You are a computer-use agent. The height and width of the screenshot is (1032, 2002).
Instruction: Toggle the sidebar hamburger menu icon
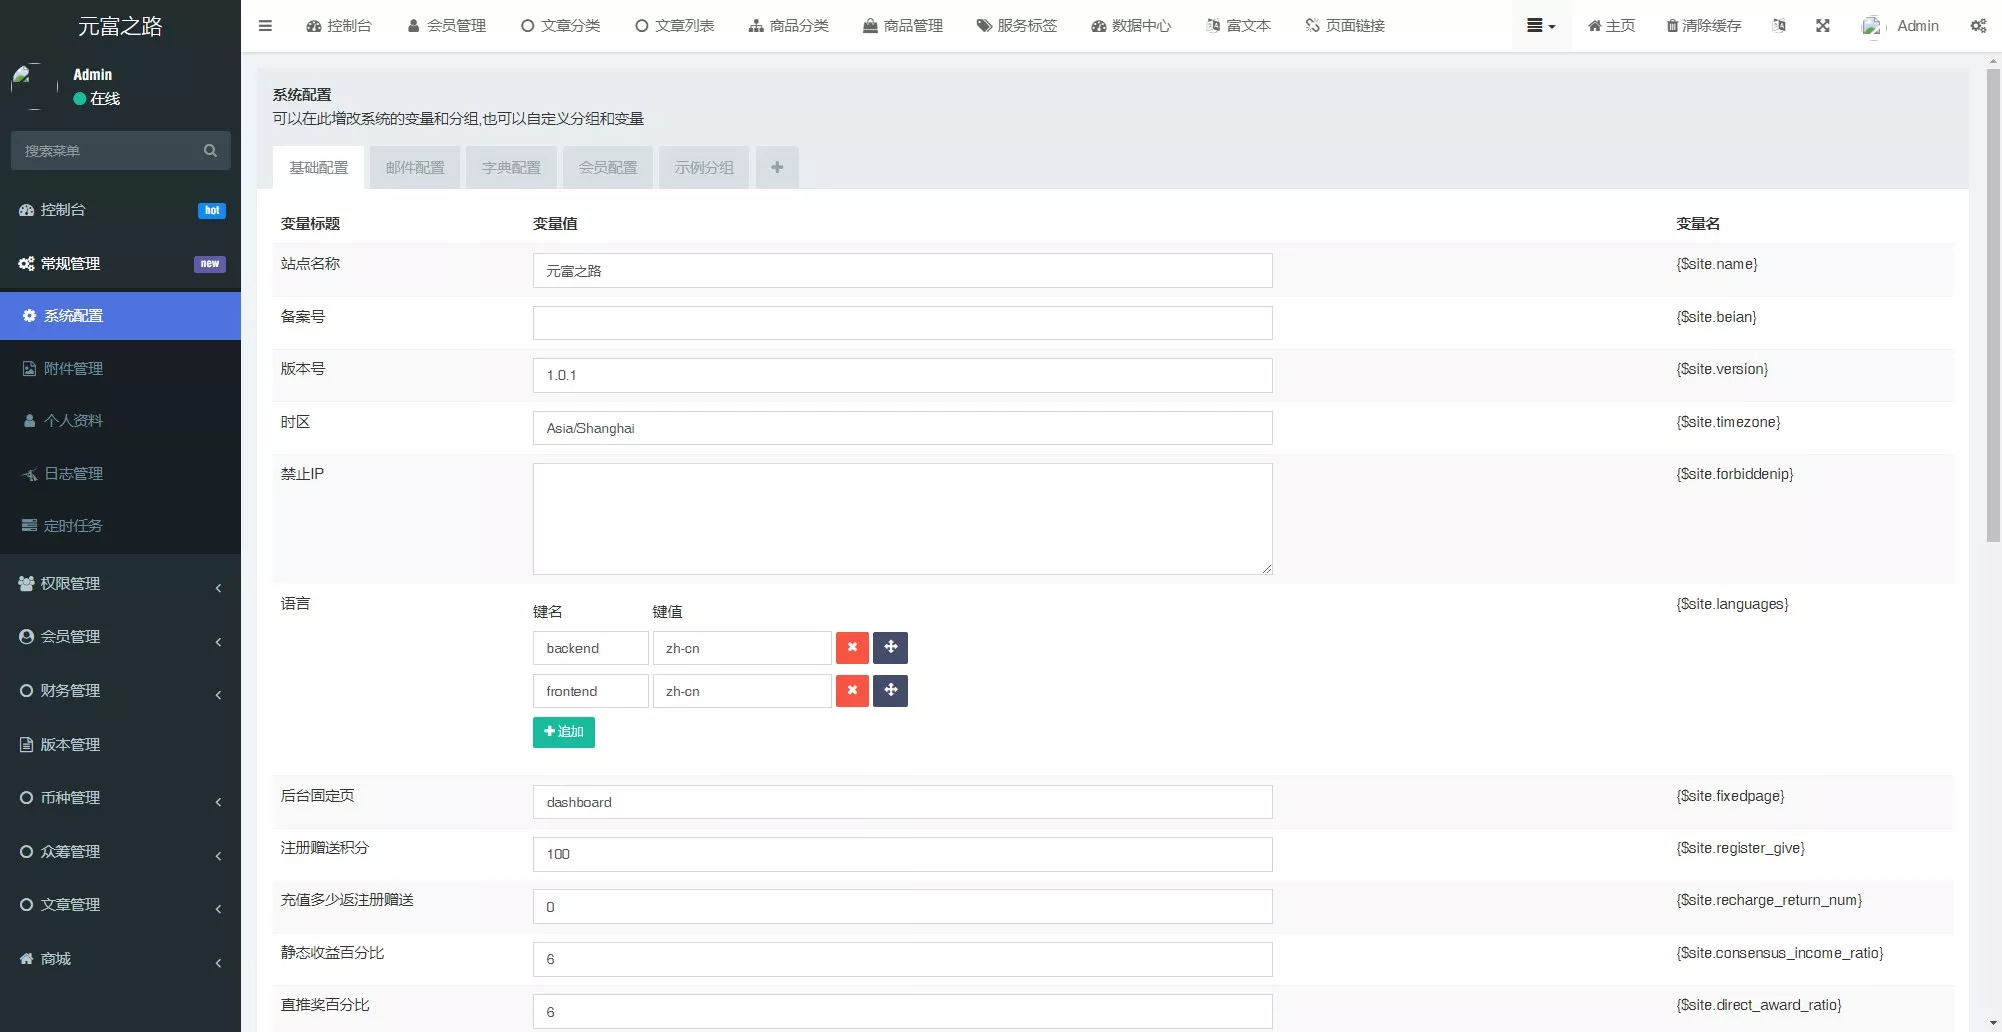coord(265,26)
